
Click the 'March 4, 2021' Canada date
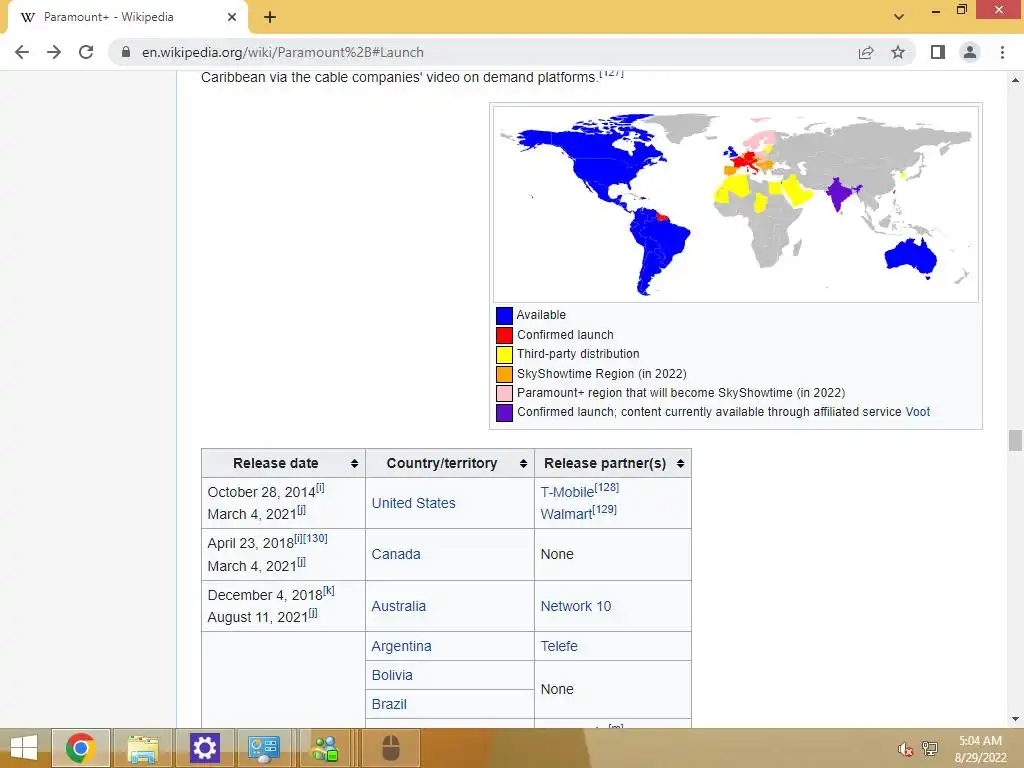(x=251, y=566)
